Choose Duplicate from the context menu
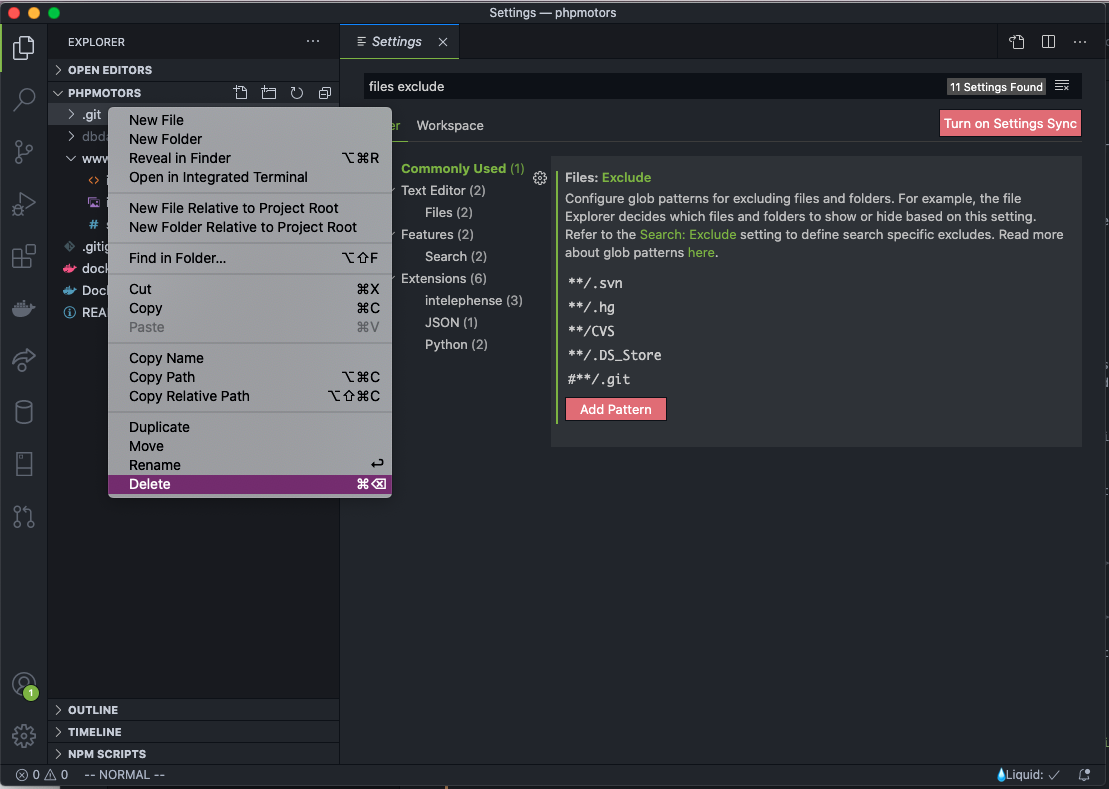 (250, 427)
